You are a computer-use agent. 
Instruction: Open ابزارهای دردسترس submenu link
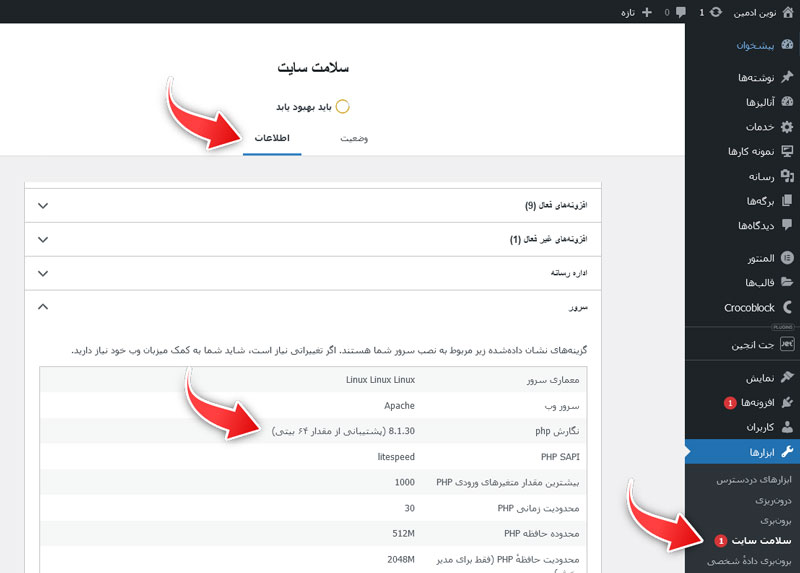pos(754,480)
